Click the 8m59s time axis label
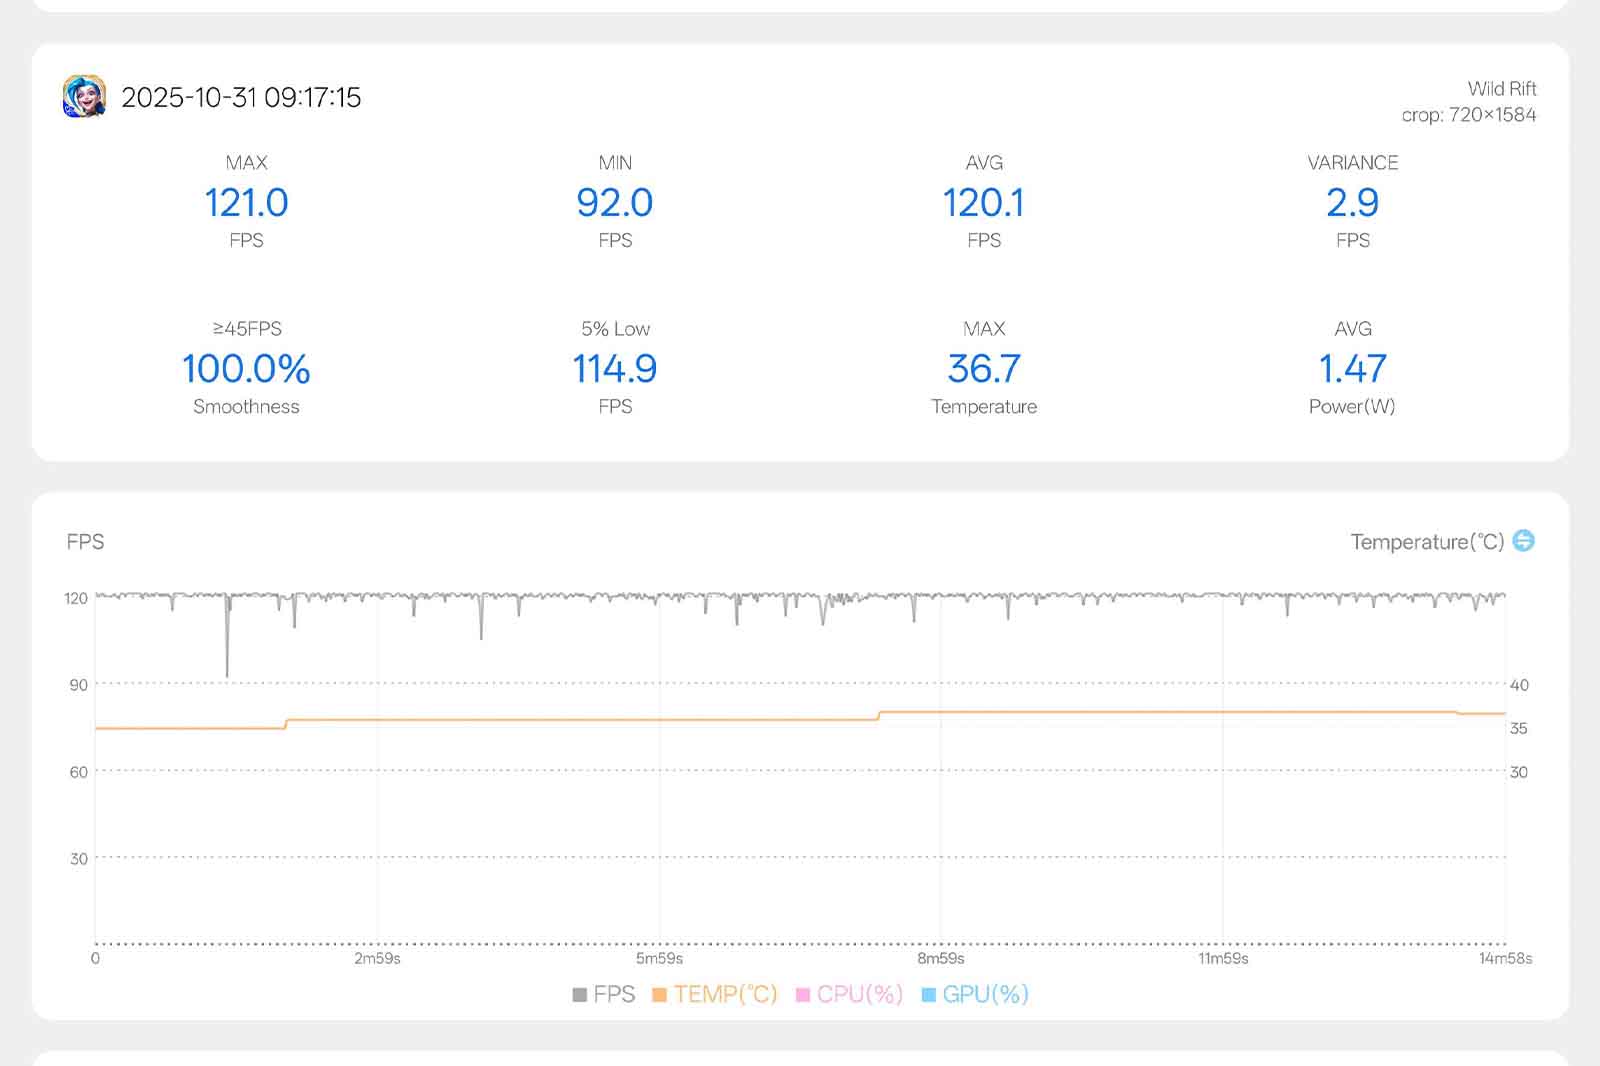This screenshot has height=1066, width=1600. coord(941,958)
